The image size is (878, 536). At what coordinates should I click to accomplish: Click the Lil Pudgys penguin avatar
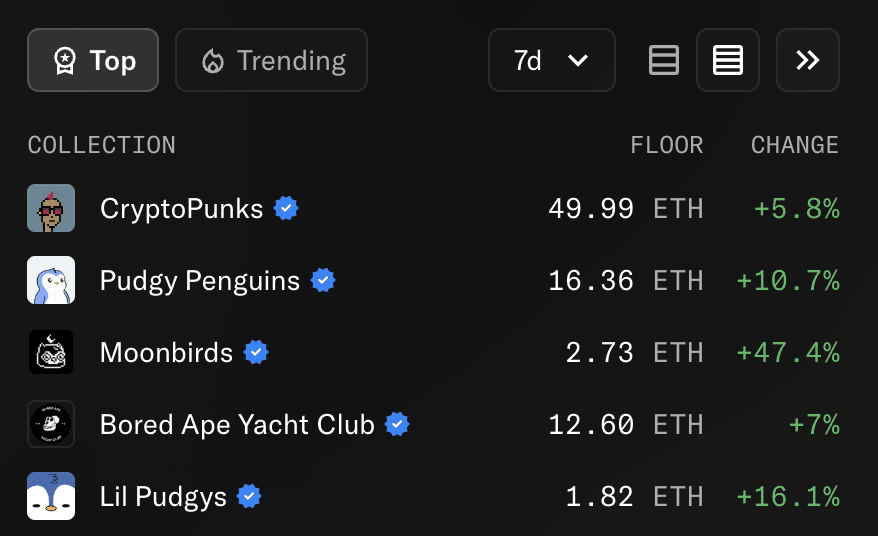(x=51, y=496)
